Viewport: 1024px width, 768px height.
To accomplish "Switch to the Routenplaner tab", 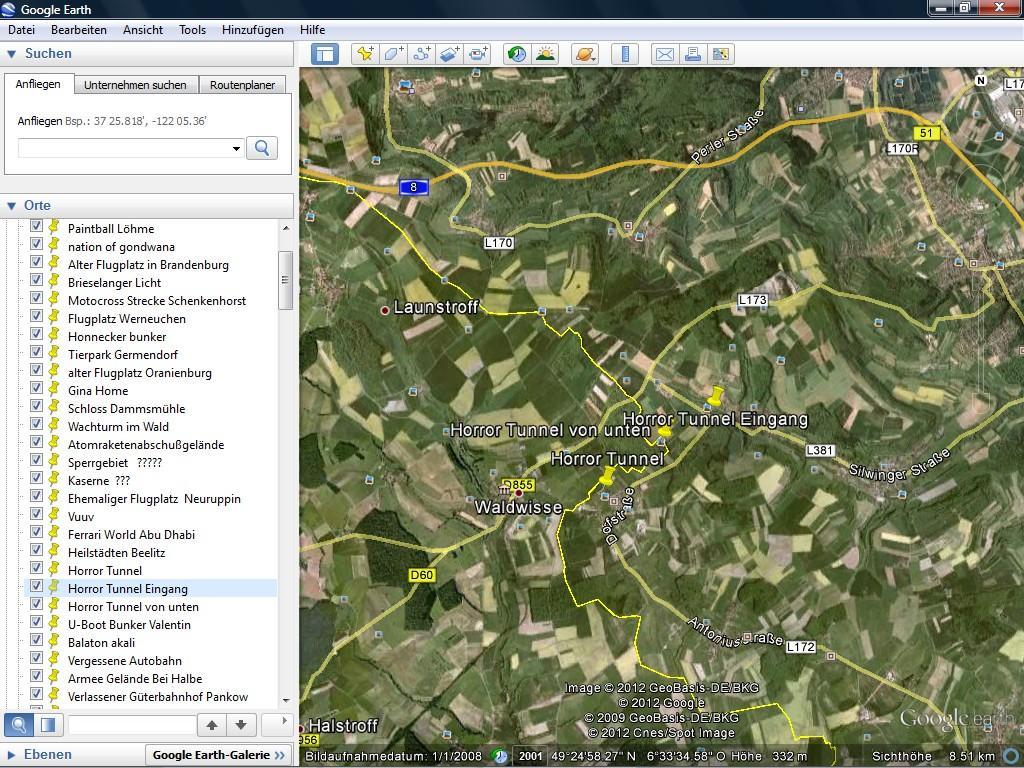I will (x=242, y=85).
